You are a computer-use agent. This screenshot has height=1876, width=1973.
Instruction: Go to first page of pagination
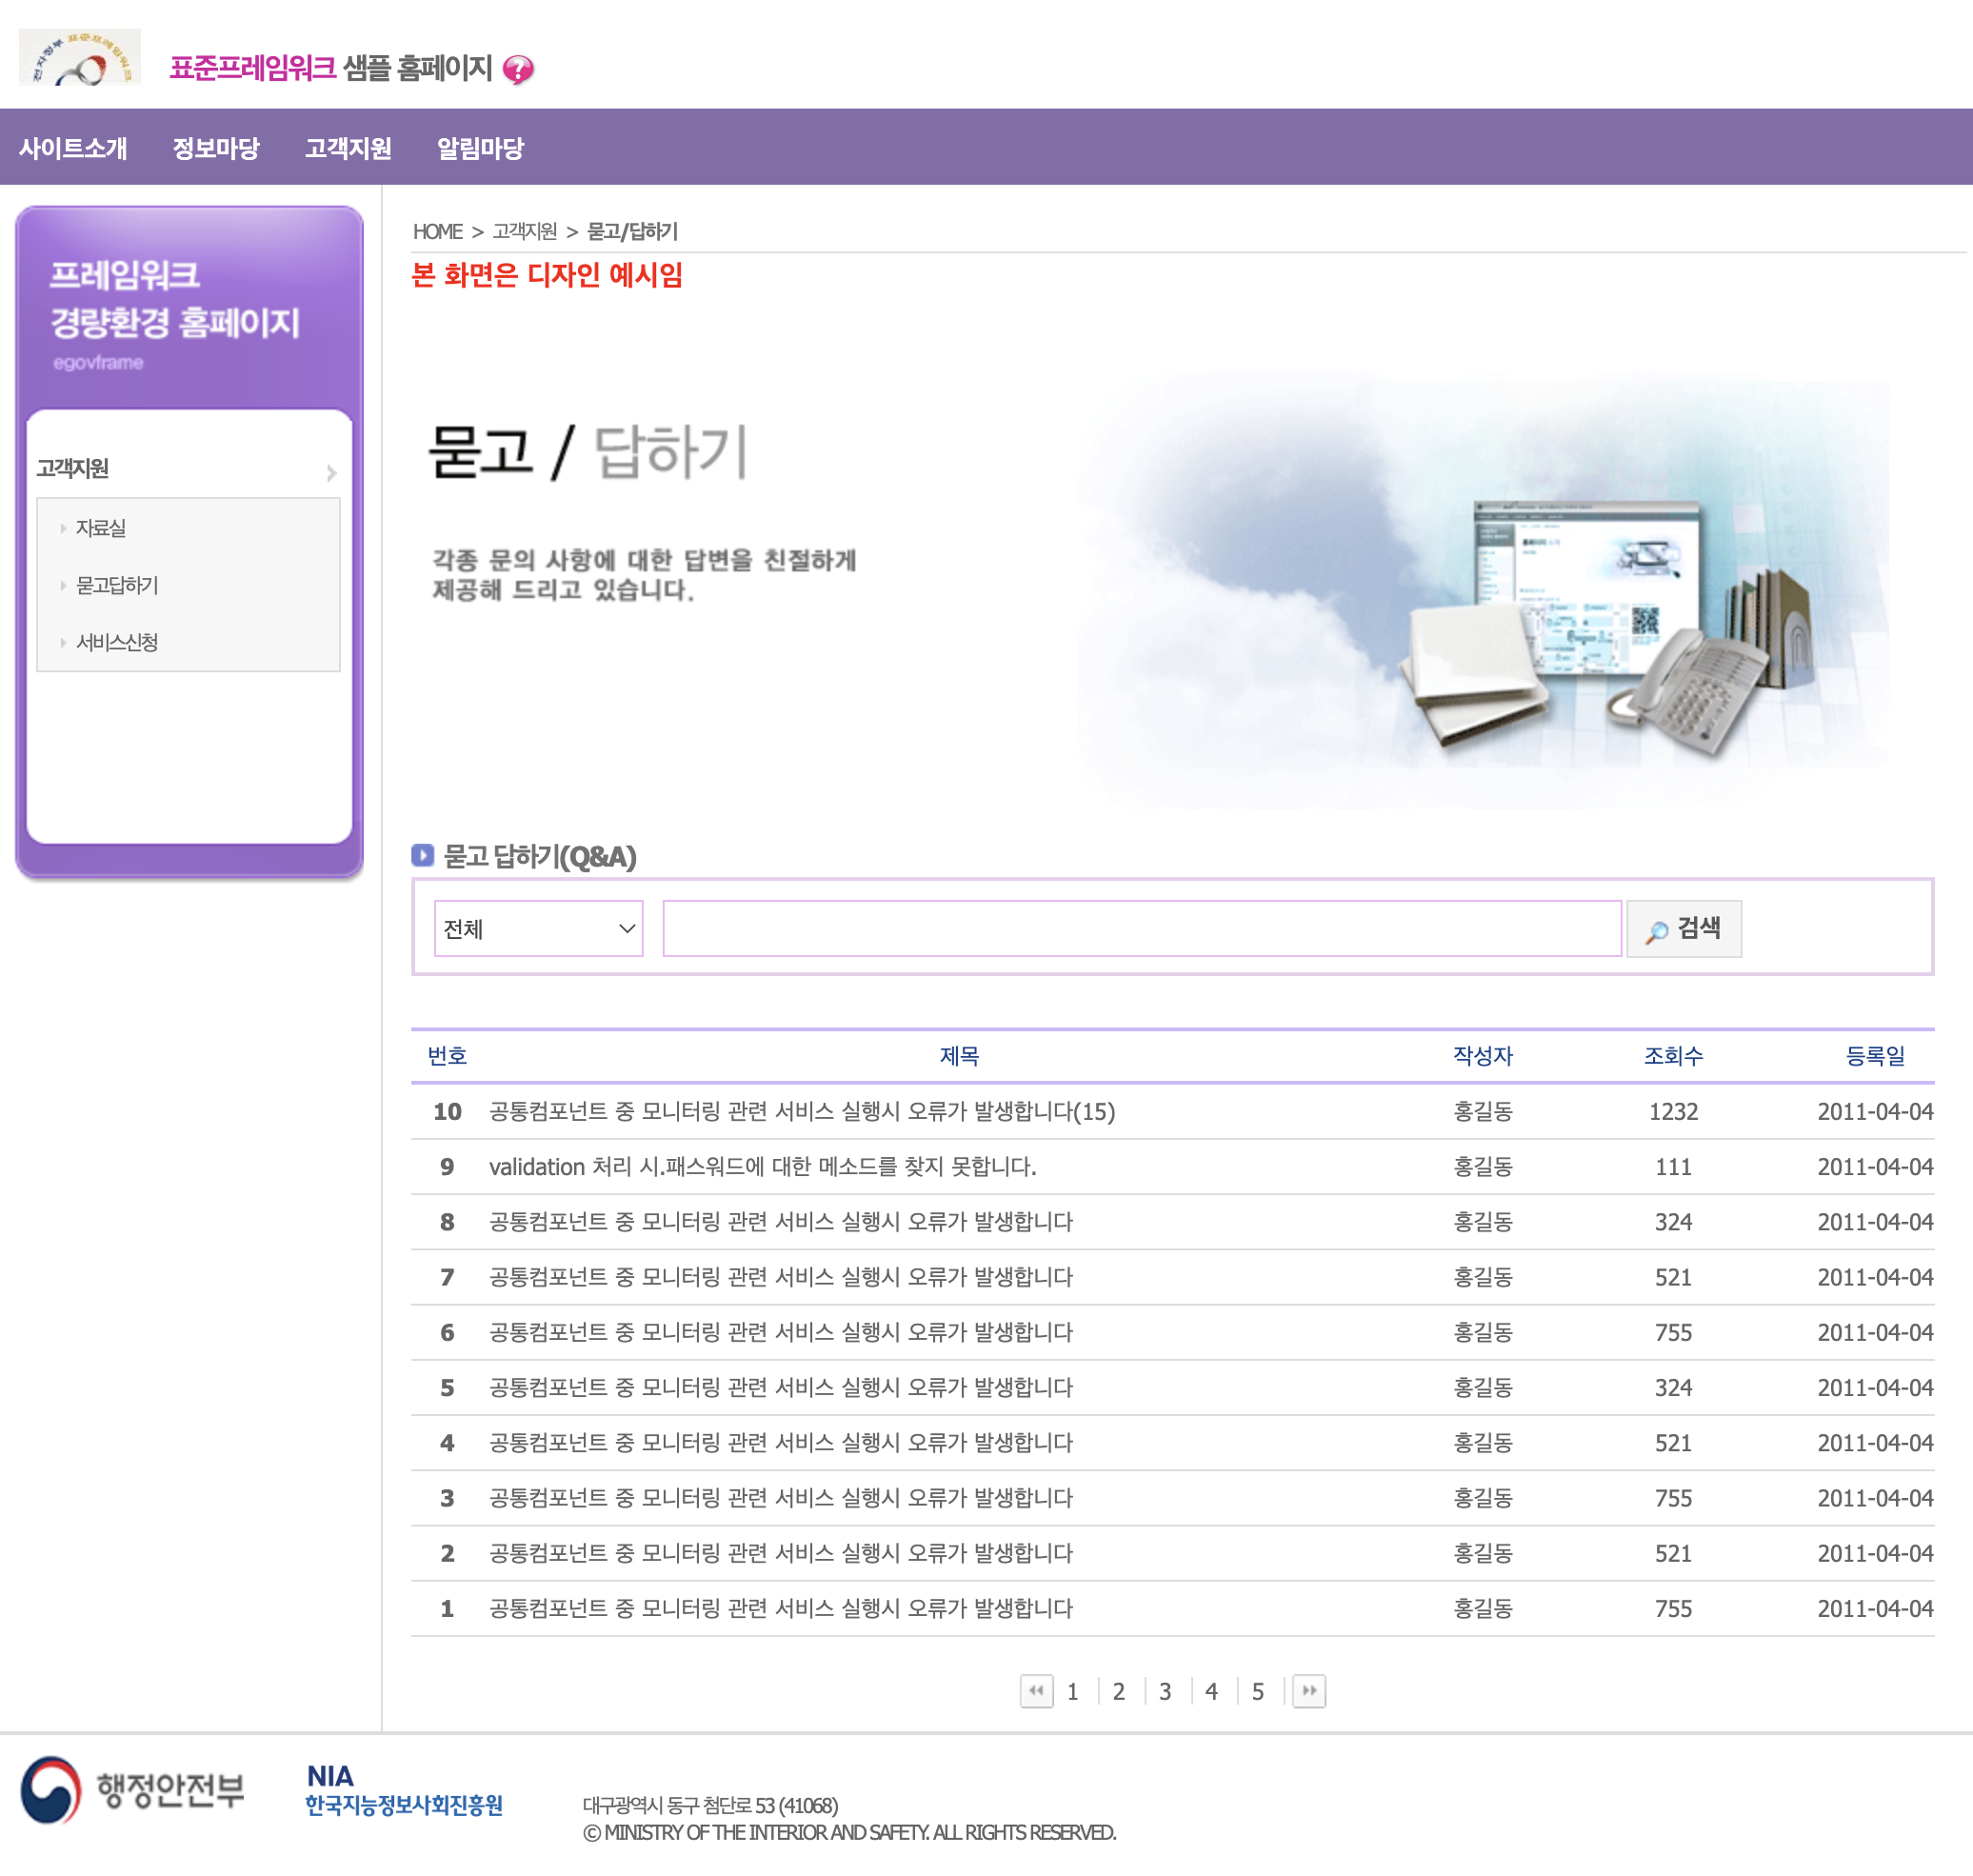1036,1691
